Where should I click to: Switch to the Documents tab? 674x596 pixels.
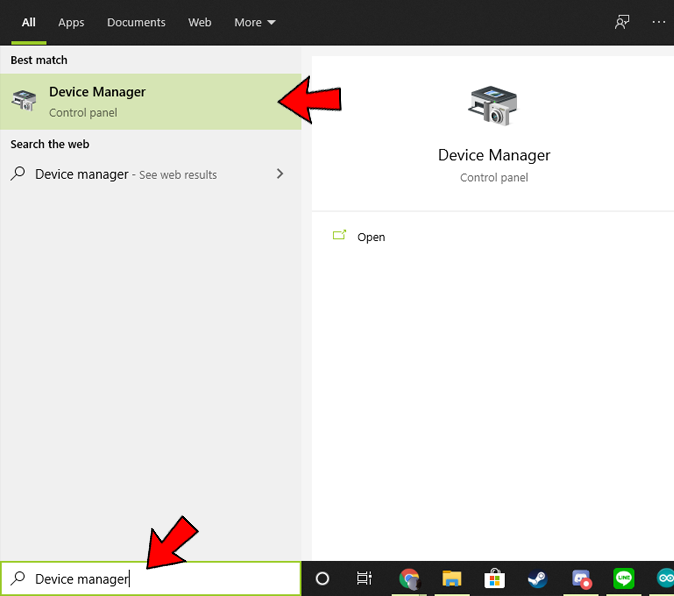click(136, 22)
